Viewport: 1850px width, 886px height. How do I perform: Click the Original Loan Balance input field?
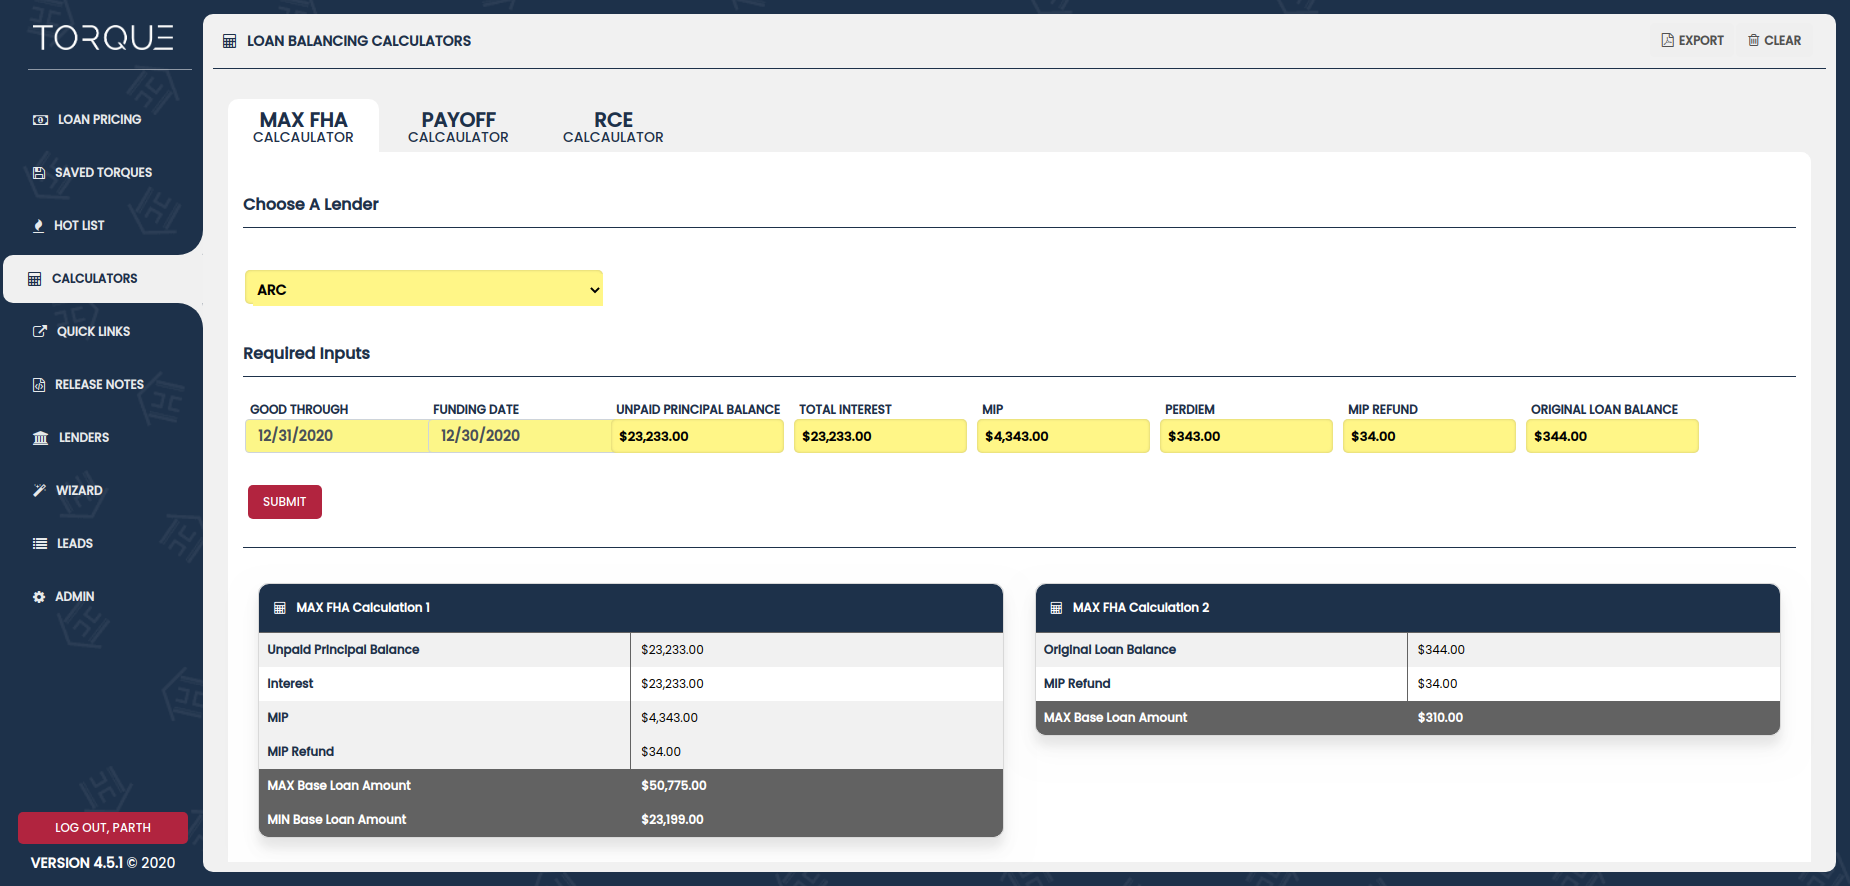click(1611, 436)
